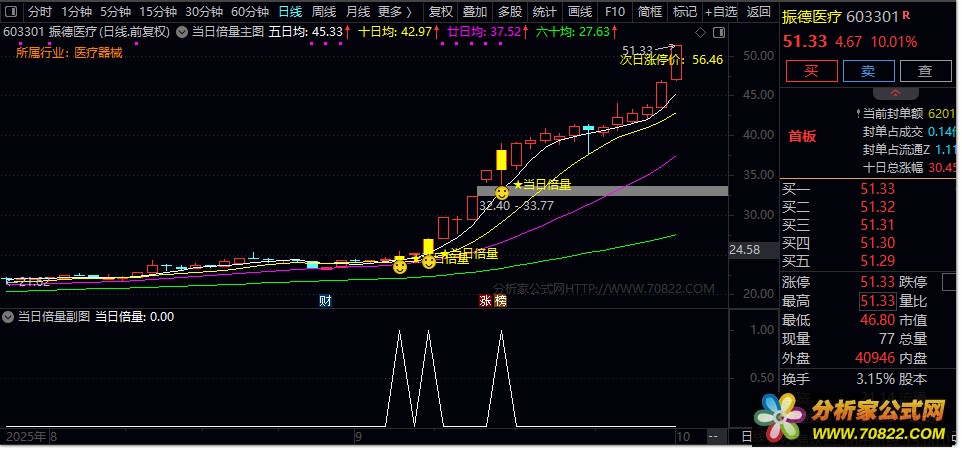Image resolution: width=962 pixels, height=450 pixels.
Task: Open the 复权 adjustment option
Action: (441, 11)
